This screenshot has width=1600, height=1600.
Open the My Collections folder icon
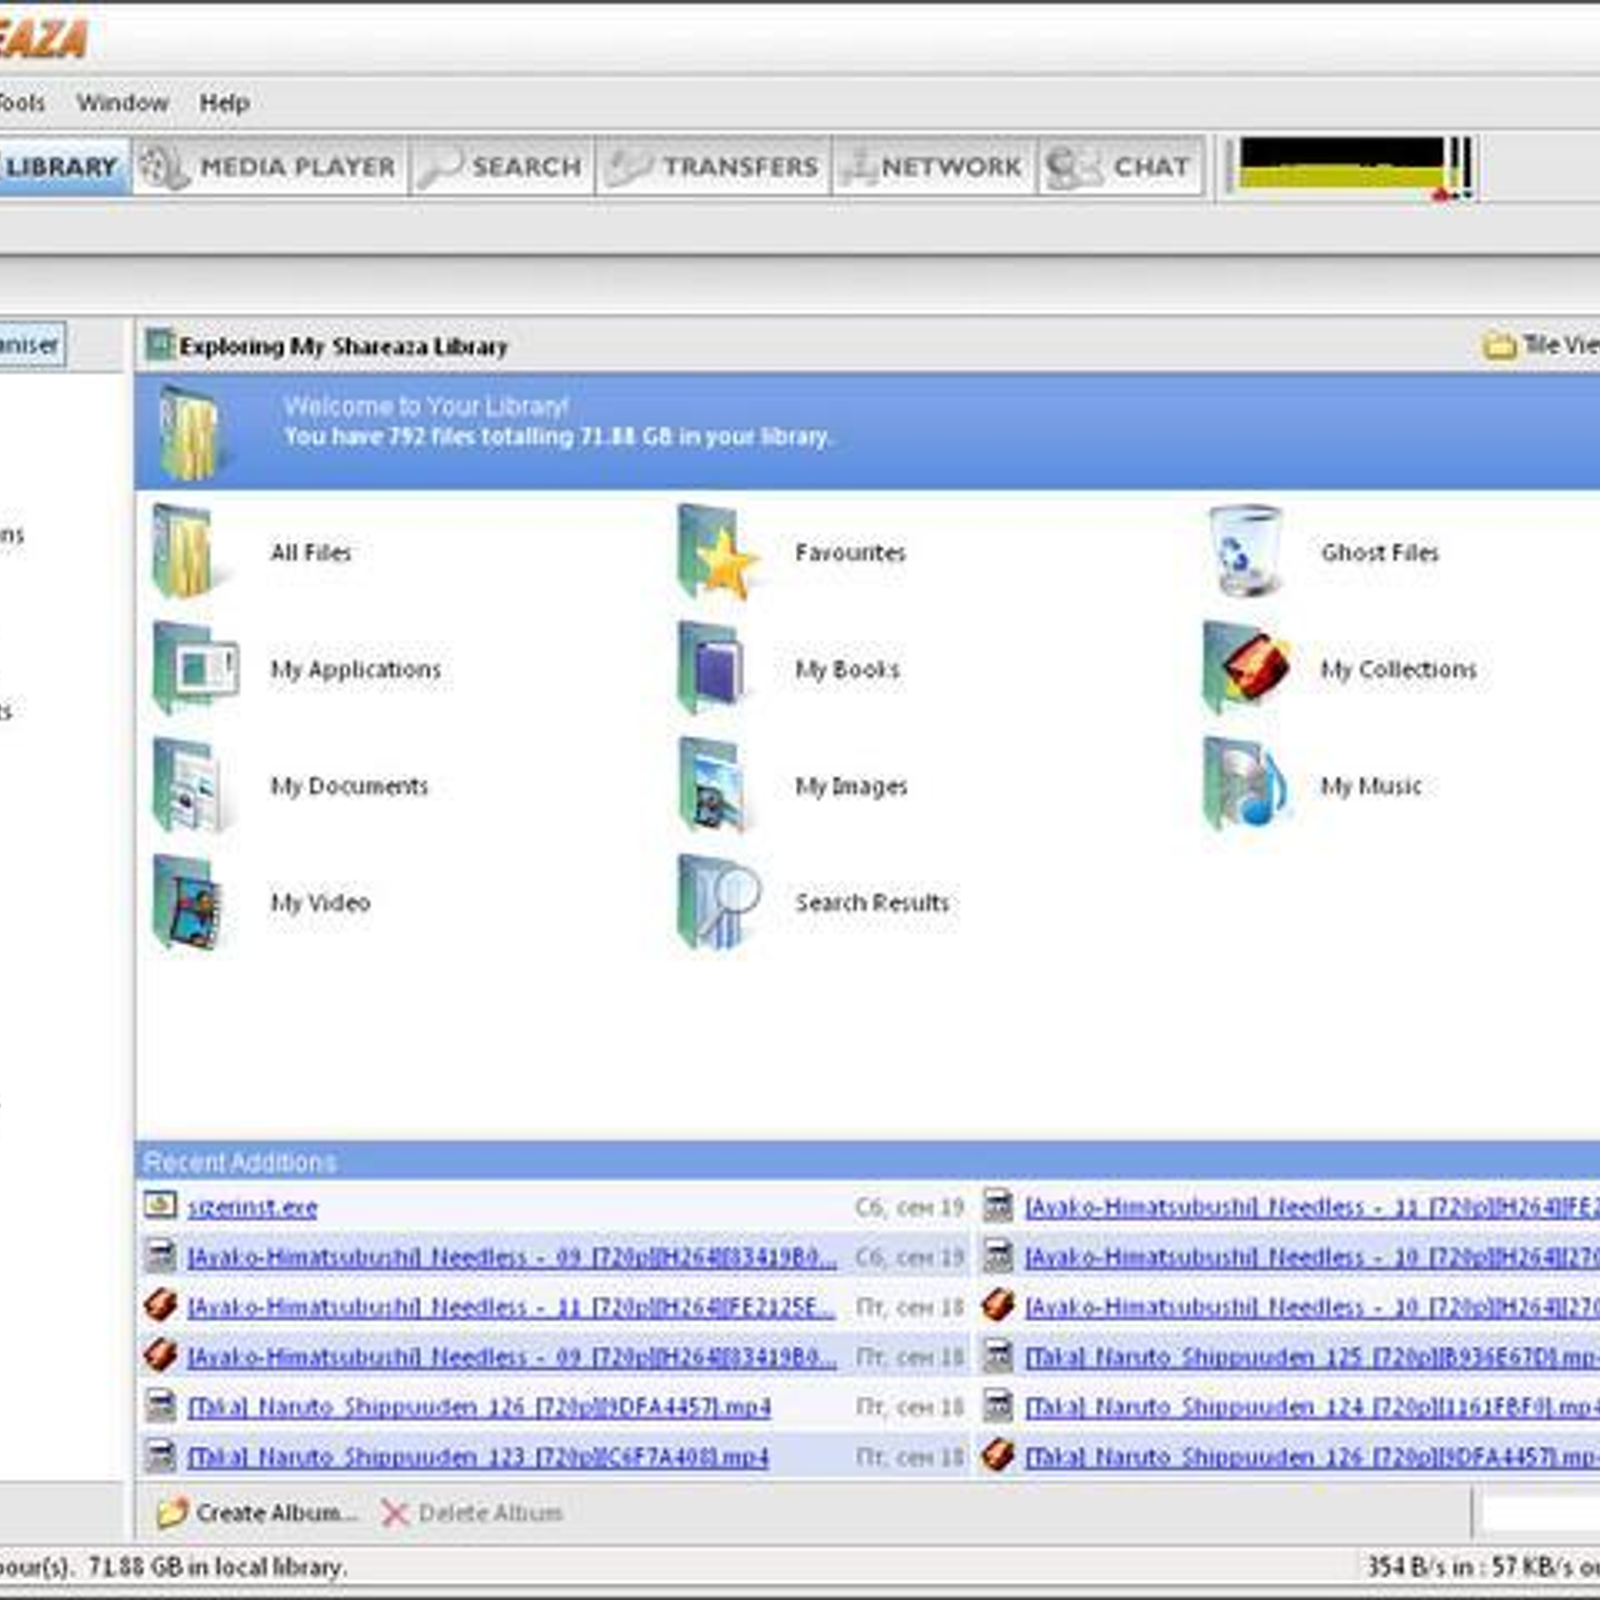(x=1246, y=669)
